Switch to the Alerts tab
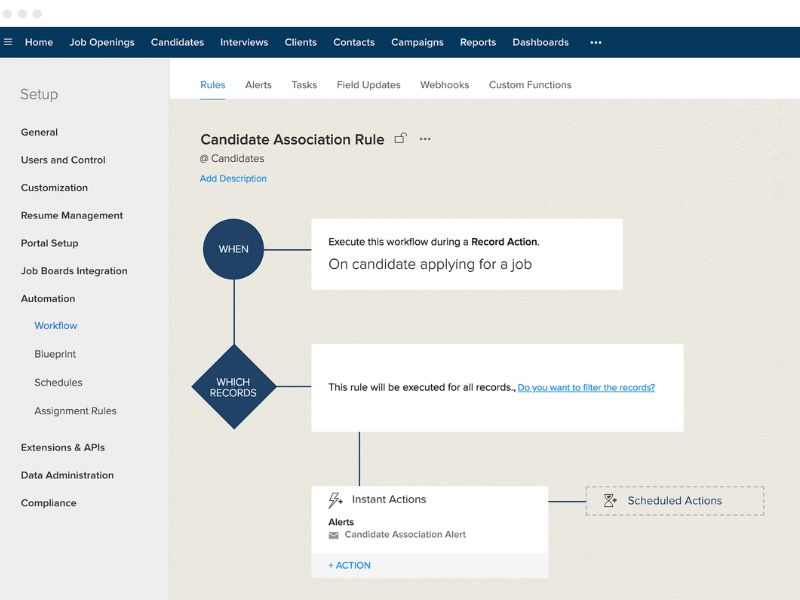800x600 pixels. [x=258, y=85]
